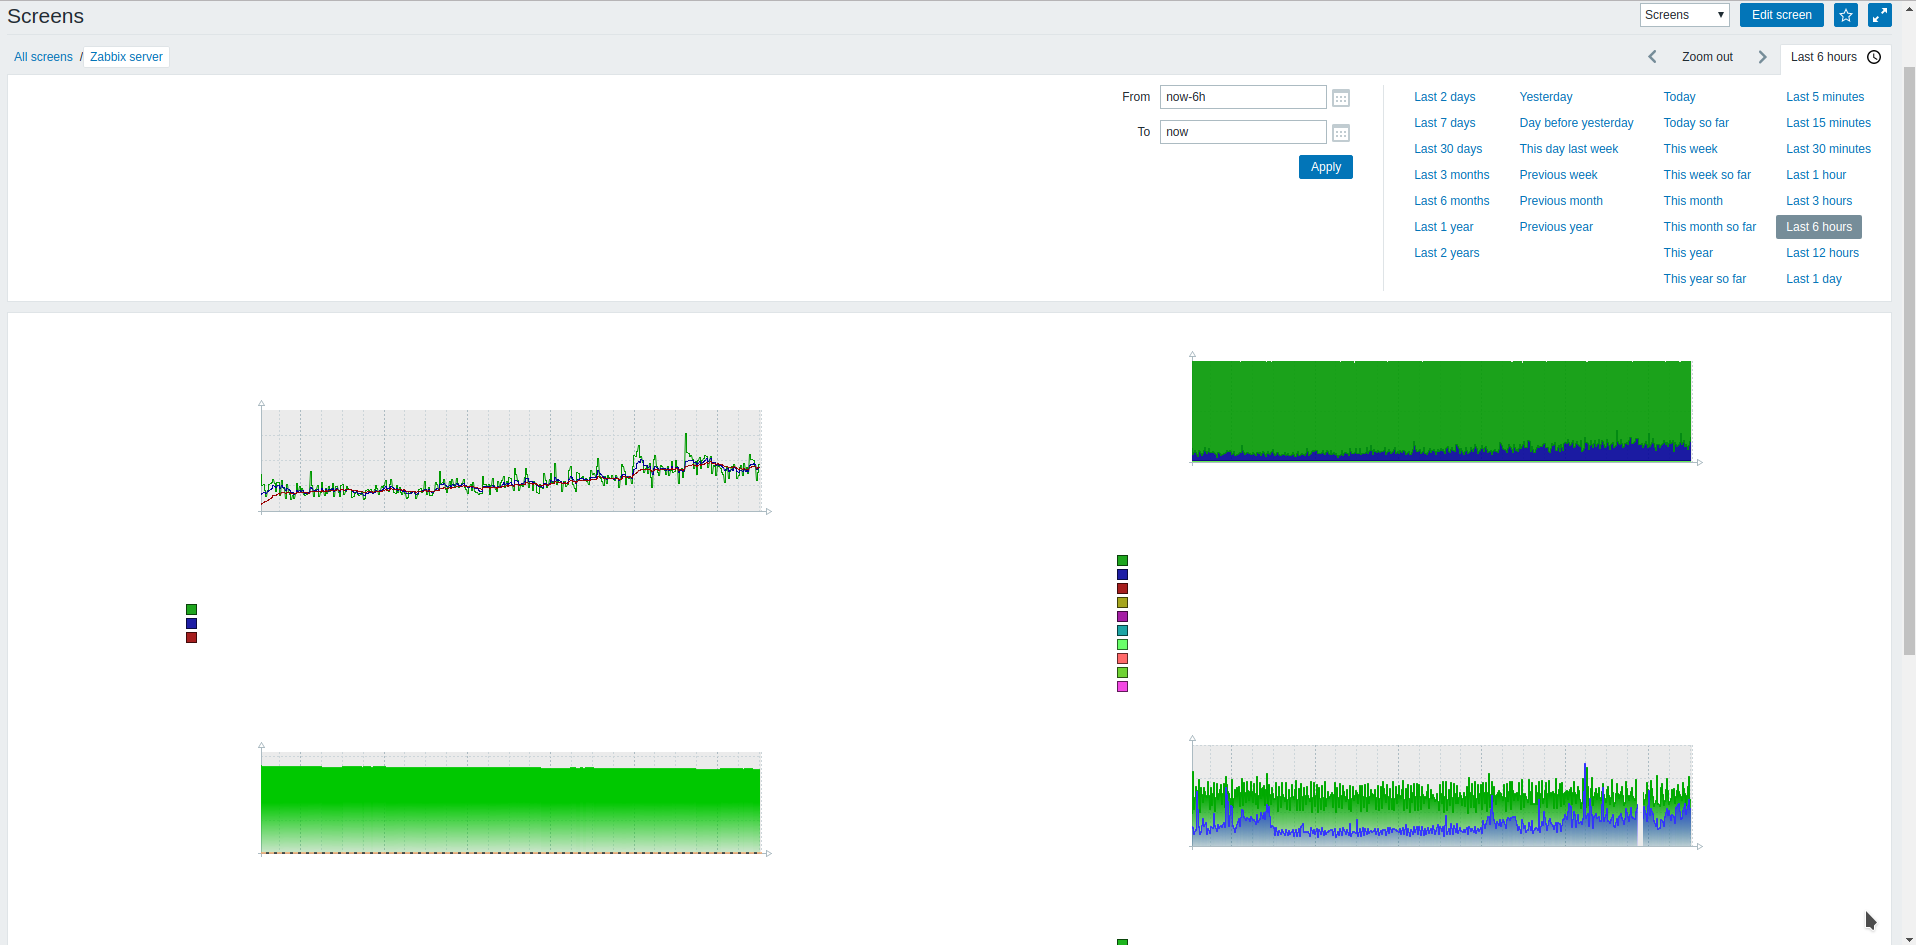Set range to Last 1 hour
The width and height of the screenshot is (1916, 945).
[x=1816, y=175]
